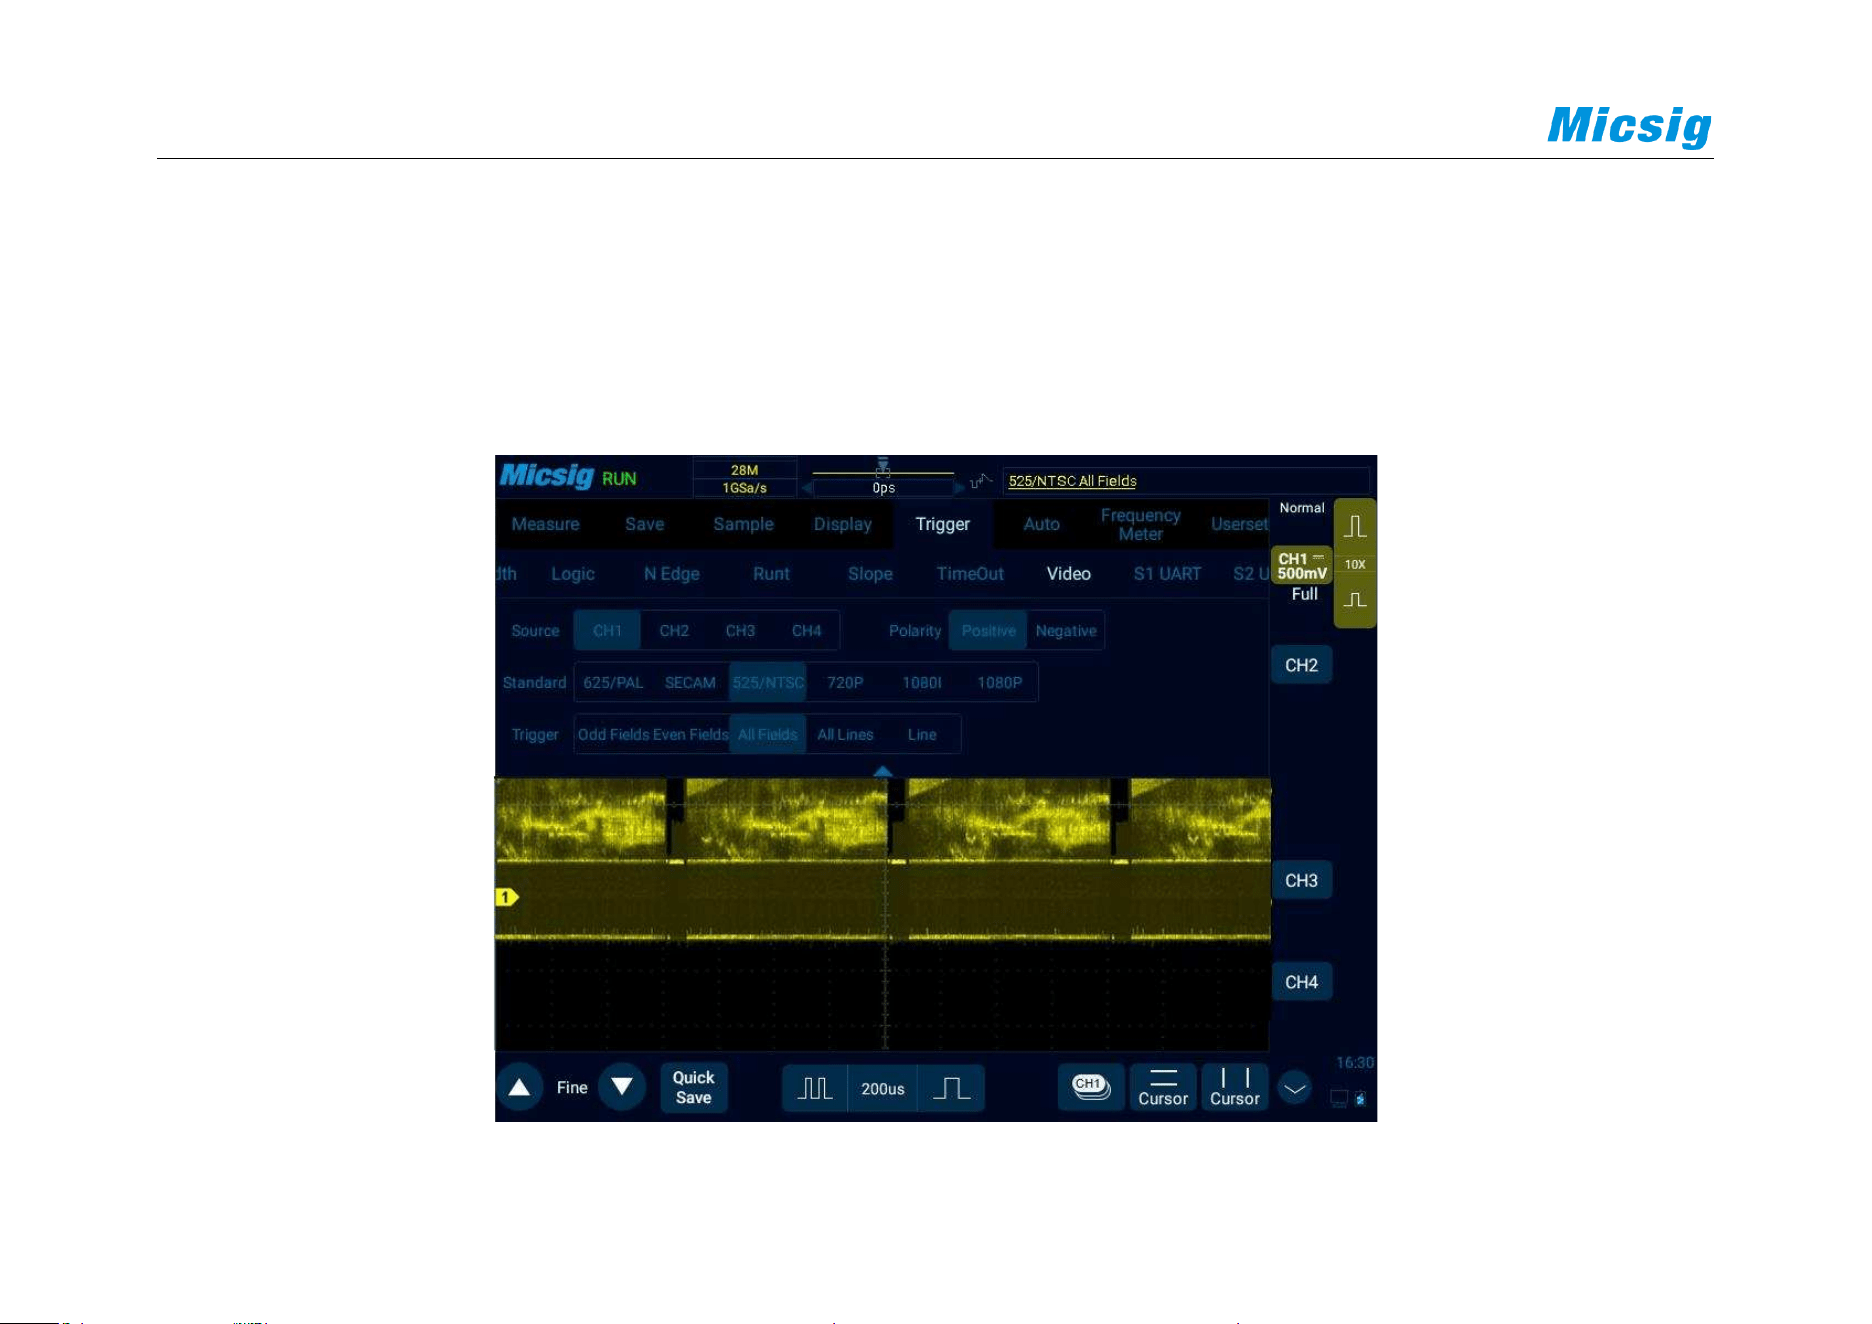The width and height of the screenshot is (1872, 1324).
Task: Tap the single-pulse timebase icon
Action: [x=951, y=1088]
